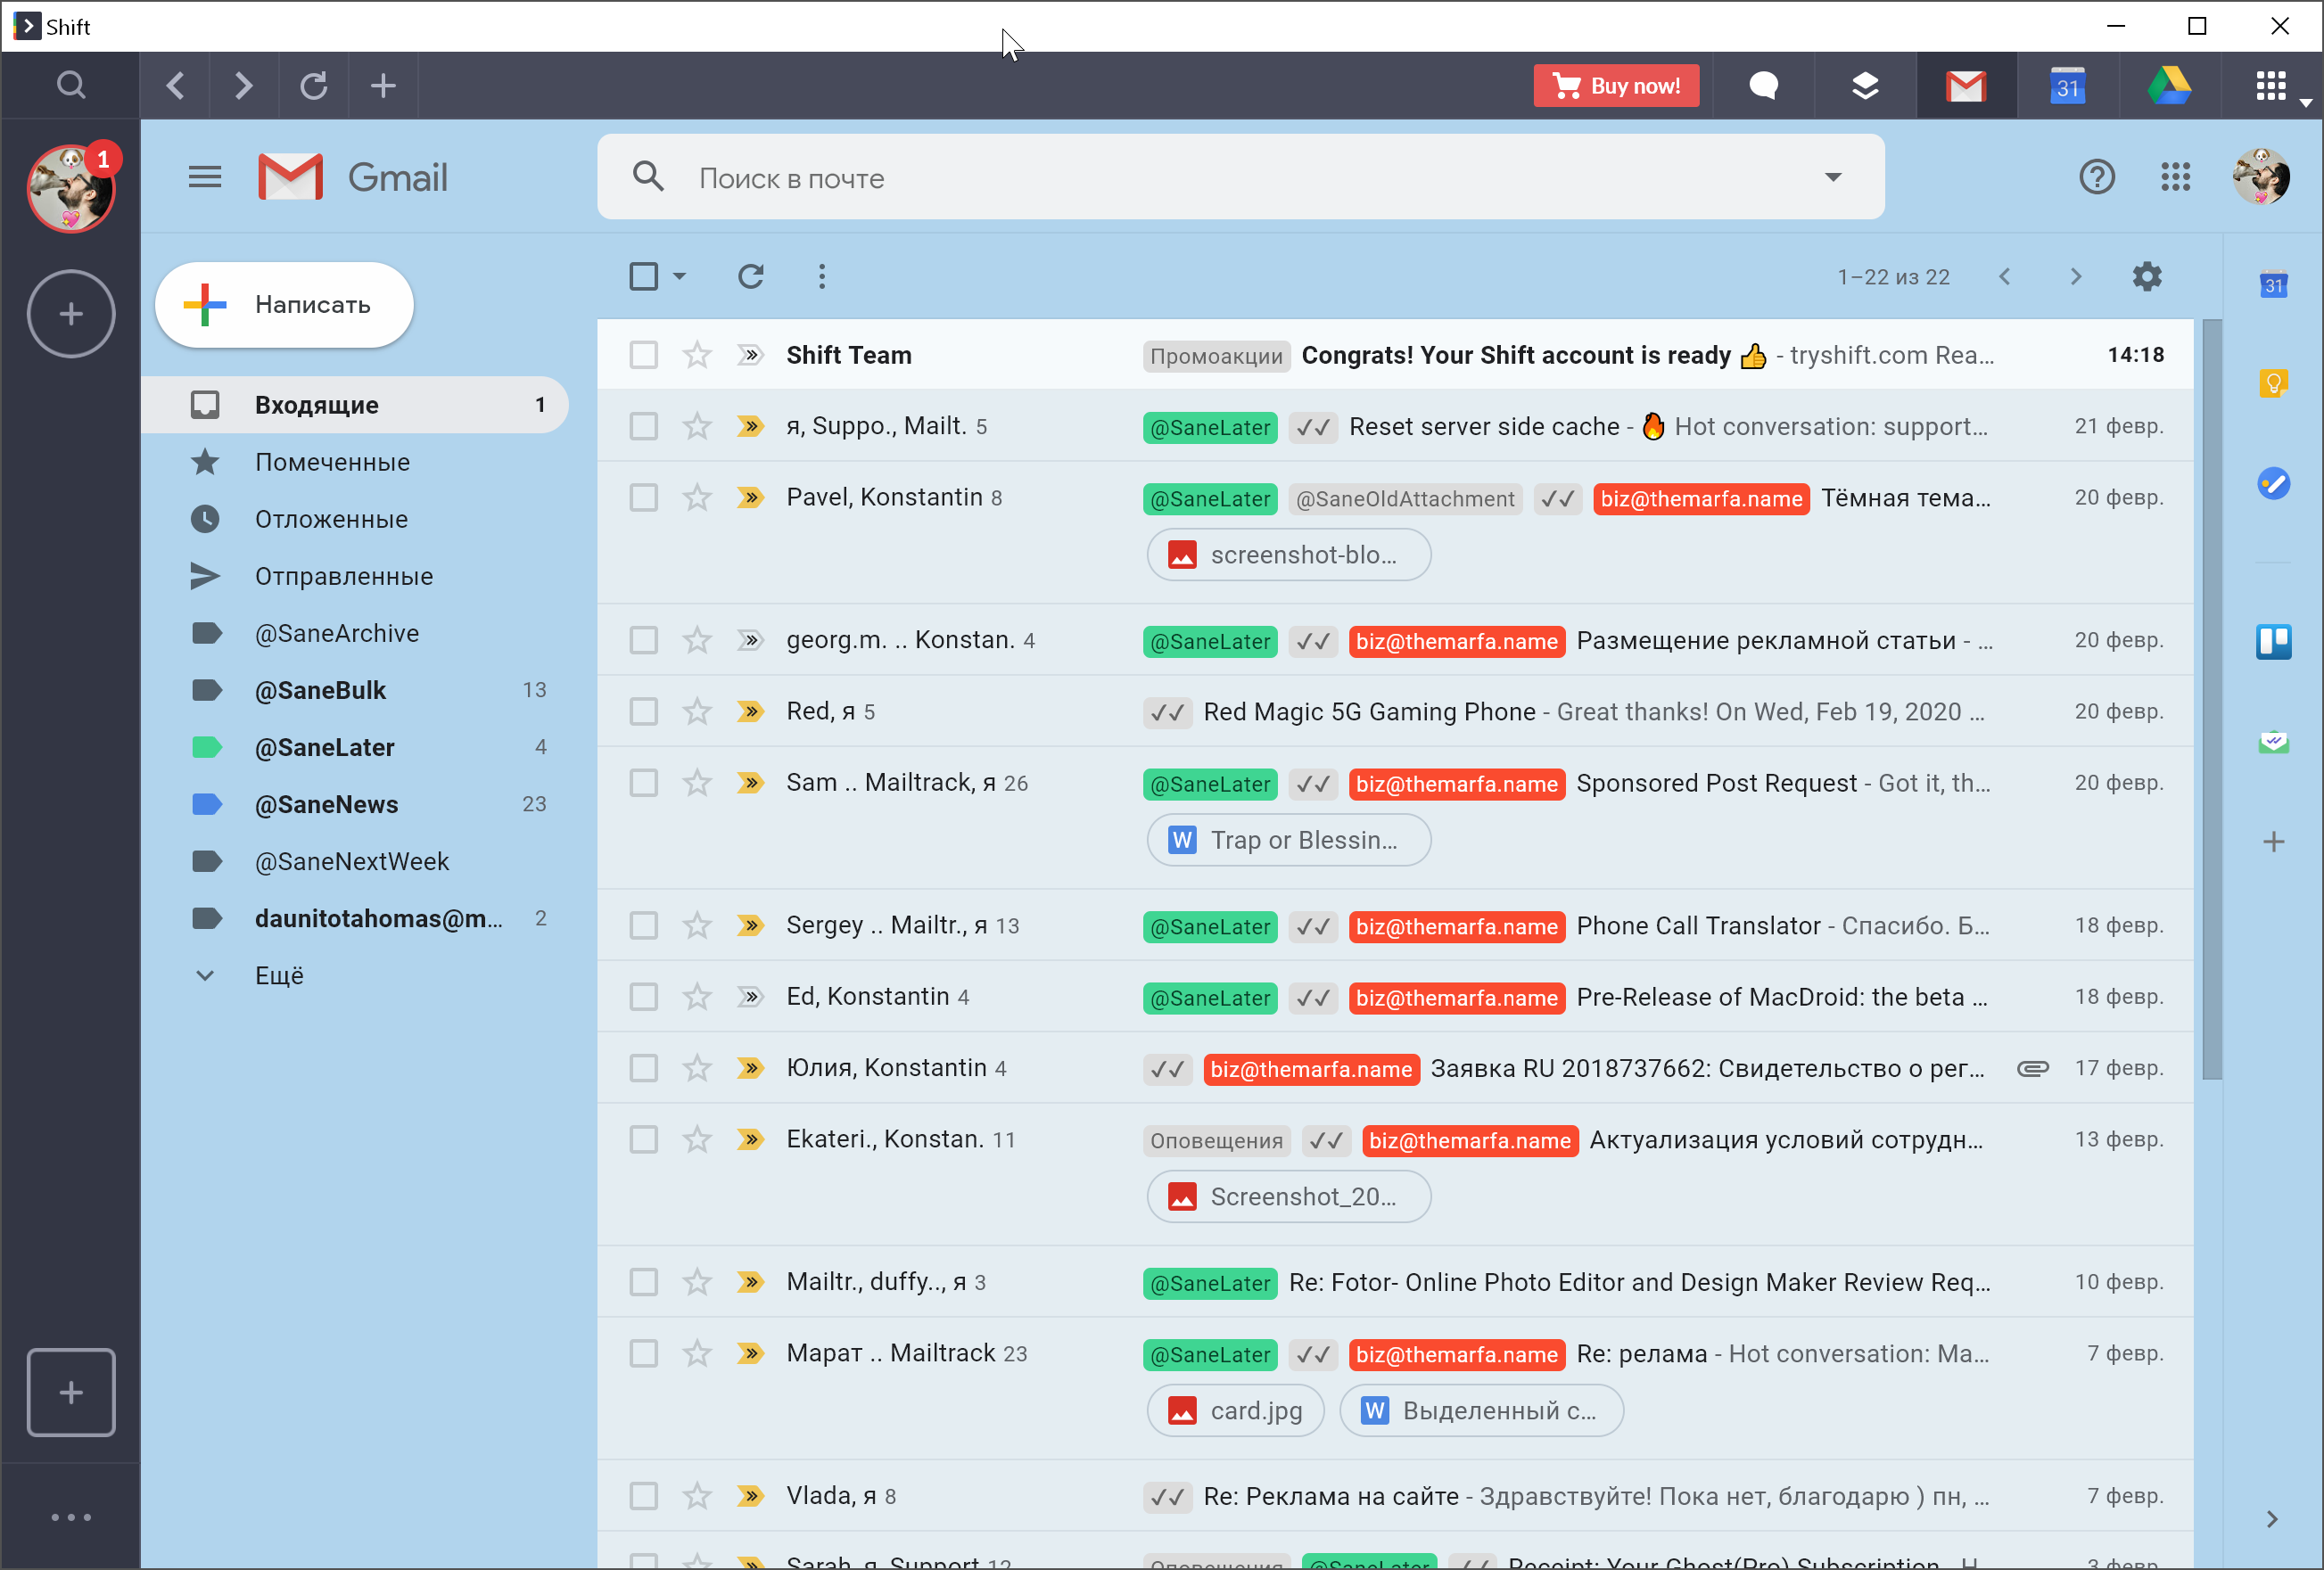Viewport: 2324px width, 1570px height.
Task: Open the @SaneNews label
Action: coord(326,805)
